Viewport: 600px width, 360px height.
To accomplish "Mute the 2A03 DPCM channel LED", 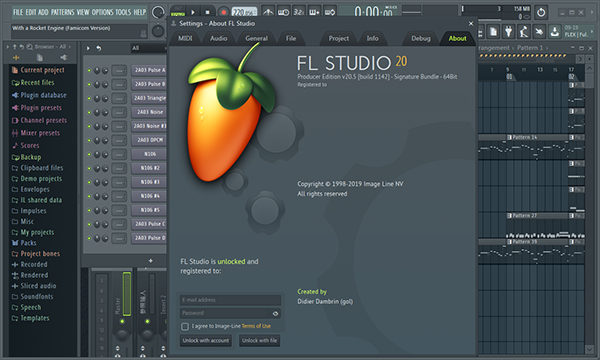I will click(89, 140).
